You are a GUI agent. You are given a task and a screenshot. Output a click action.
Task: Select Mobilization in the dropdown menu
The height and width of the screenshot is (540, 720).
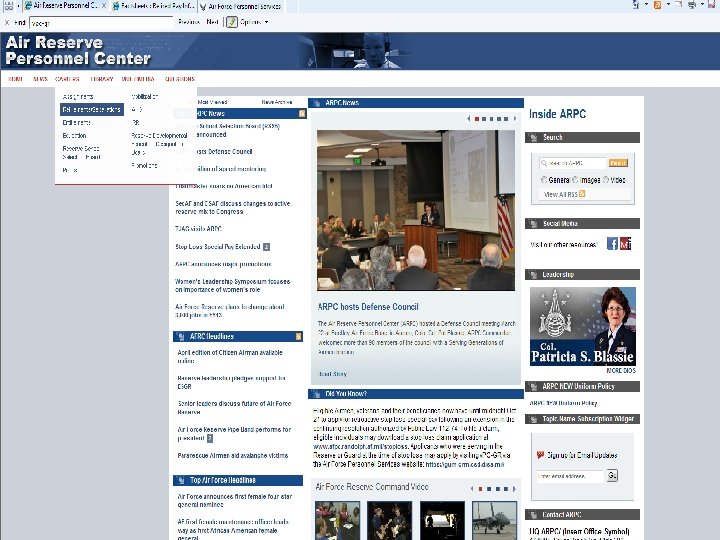(x=145, y=96)
